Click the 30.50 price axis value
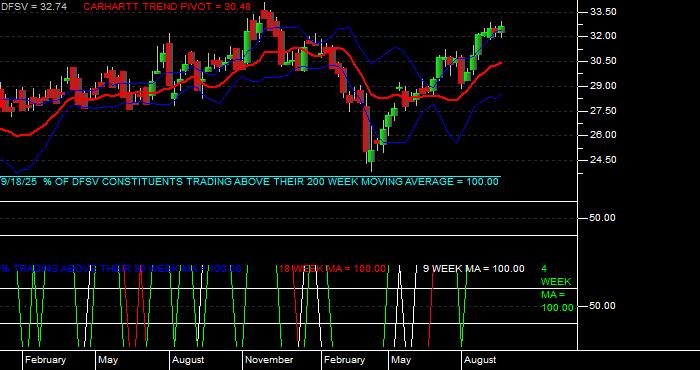 pyautogui.click(x=604, y=61)
